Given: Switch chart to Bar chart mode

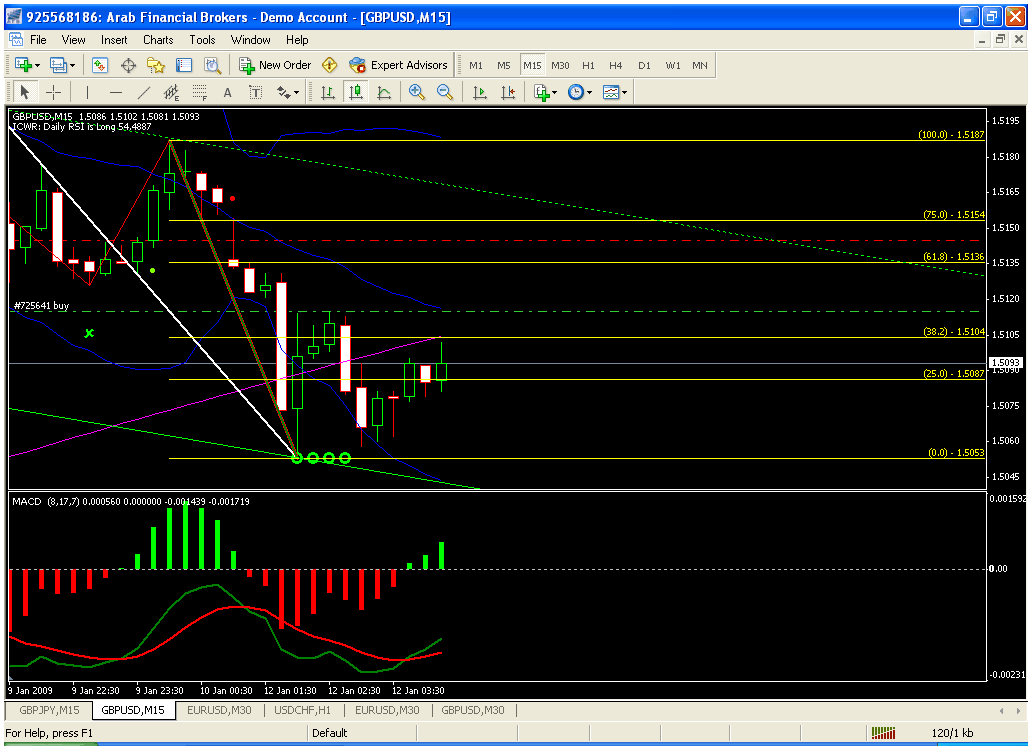Looking at the screenshot, I should point(327,92).
